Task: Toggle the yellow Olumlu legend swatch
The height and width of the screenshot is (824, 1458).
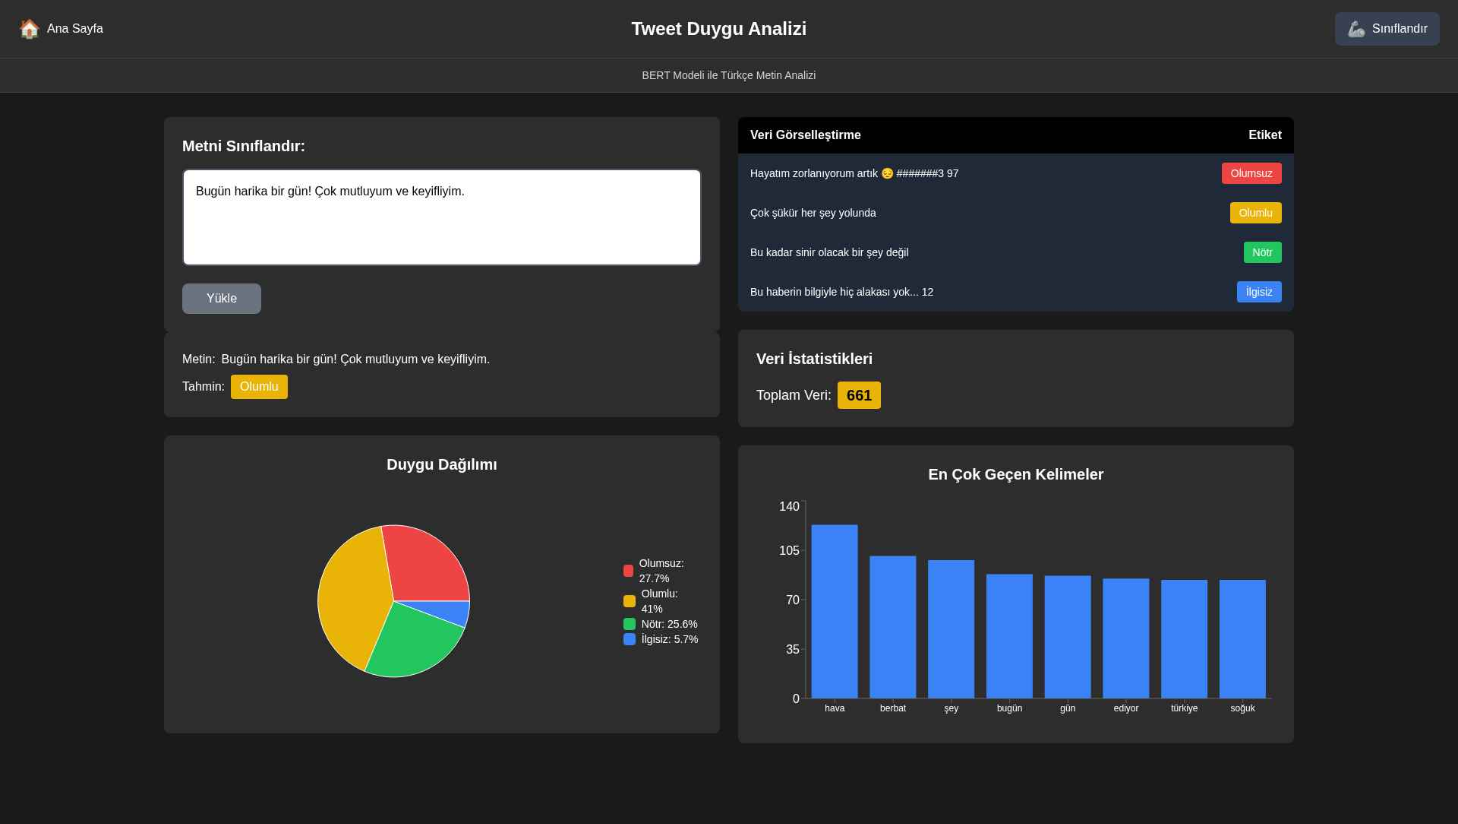Action: [629, 601]
